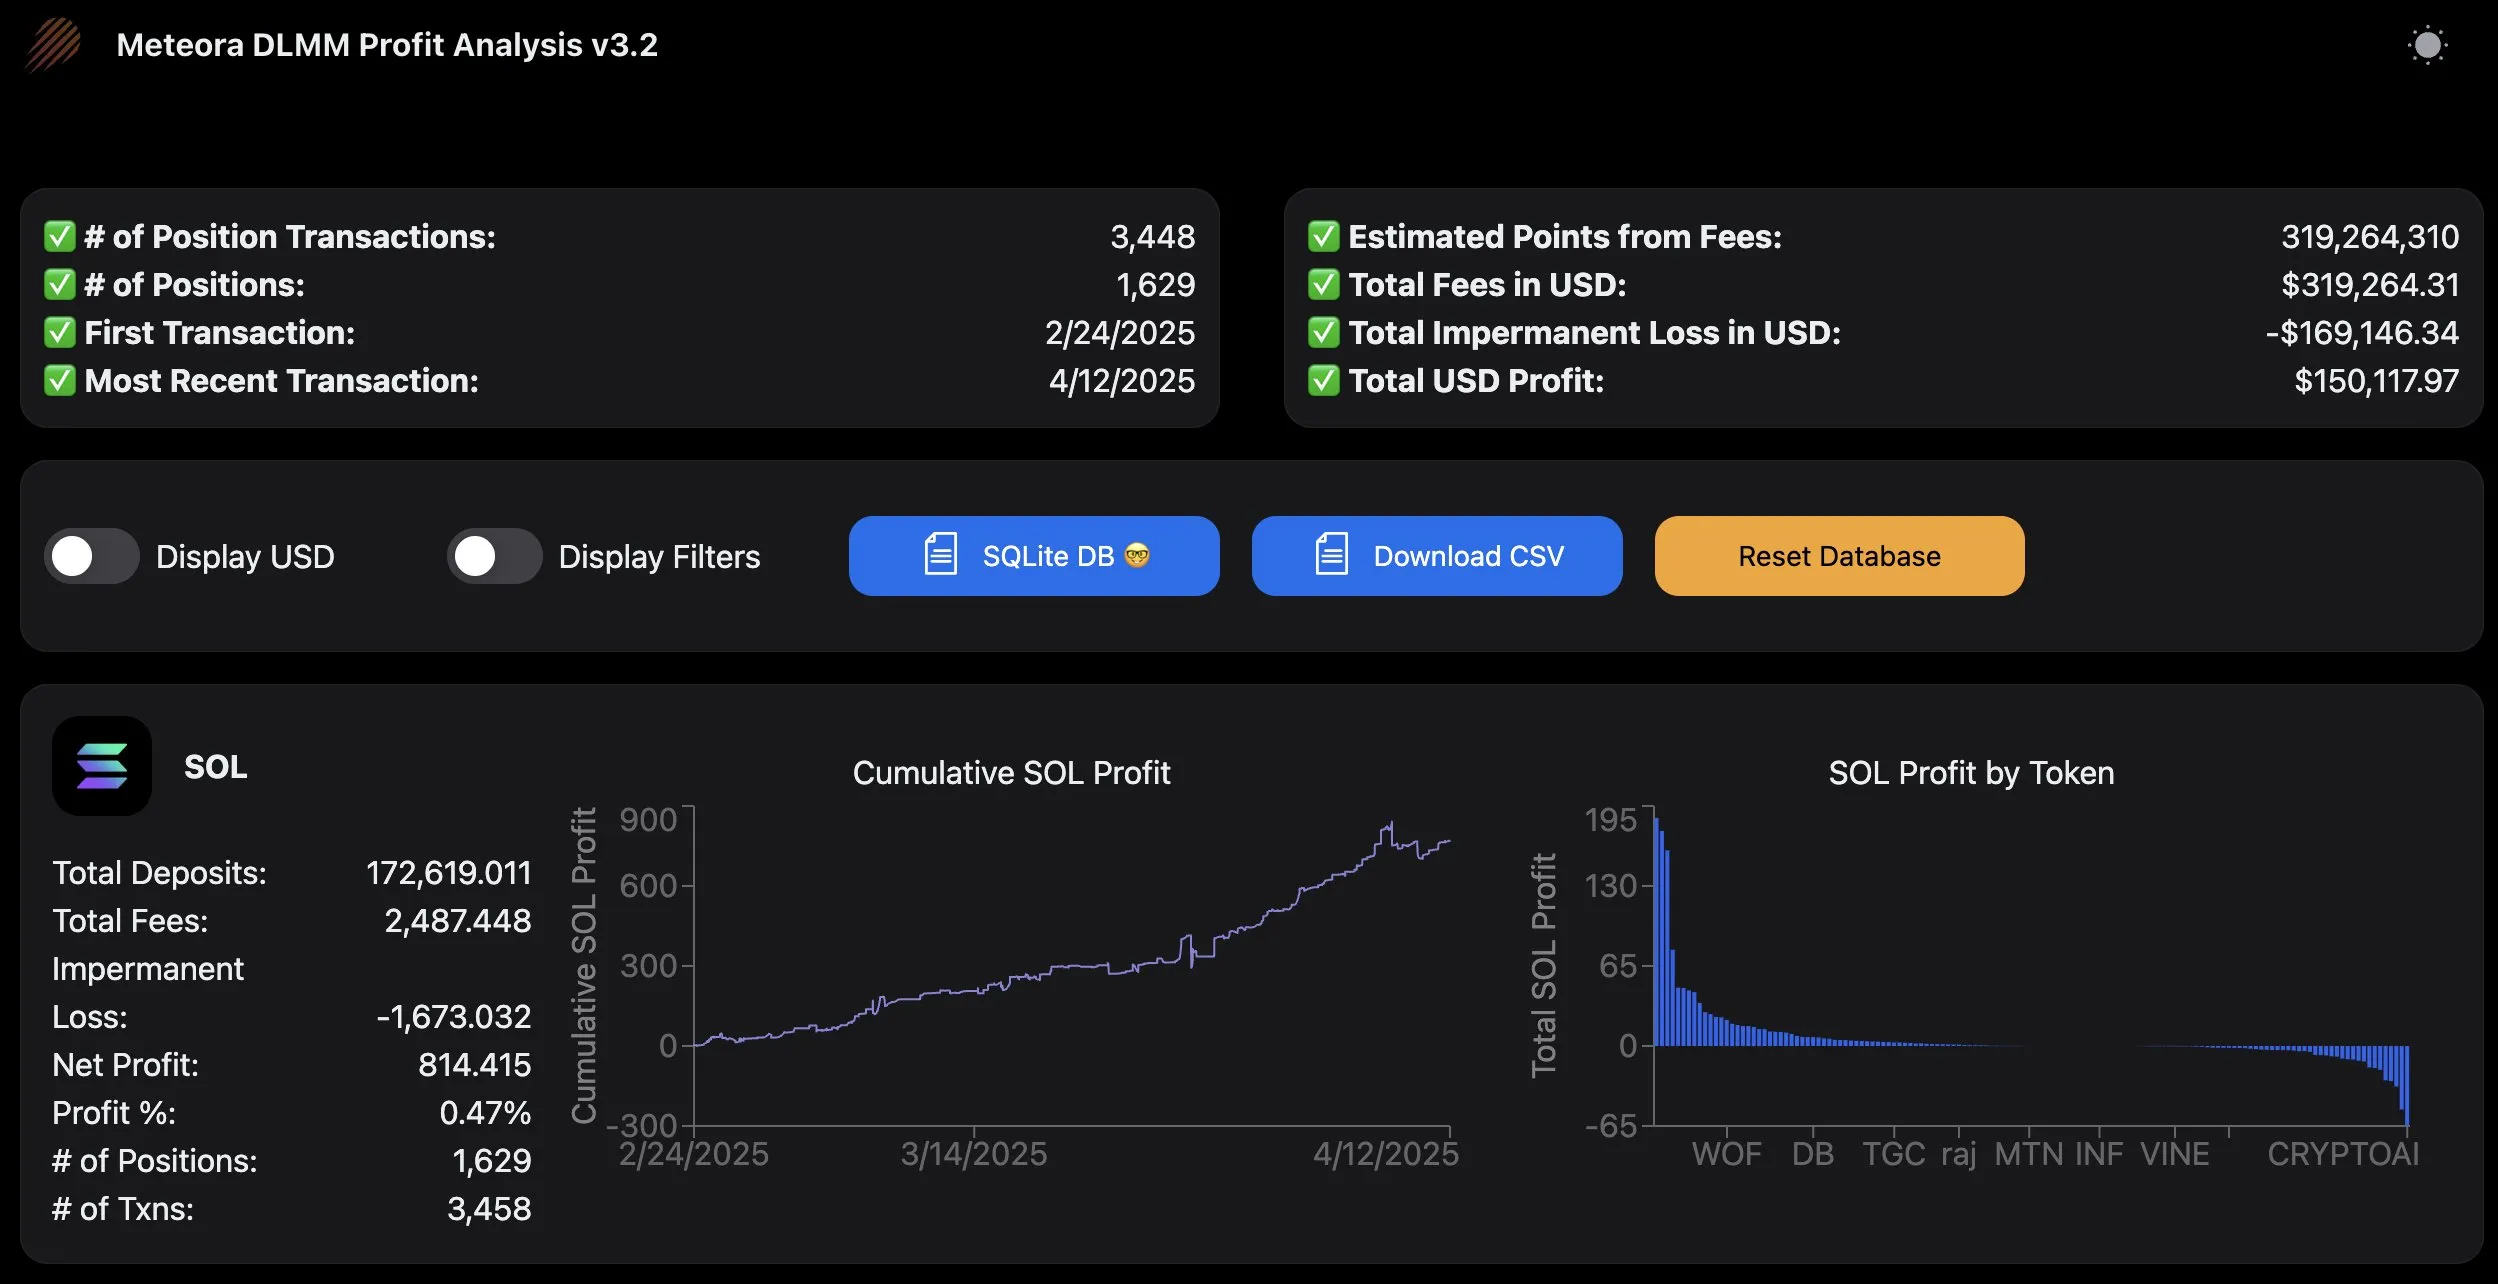Click checkmark beside # of Positions

60,284
